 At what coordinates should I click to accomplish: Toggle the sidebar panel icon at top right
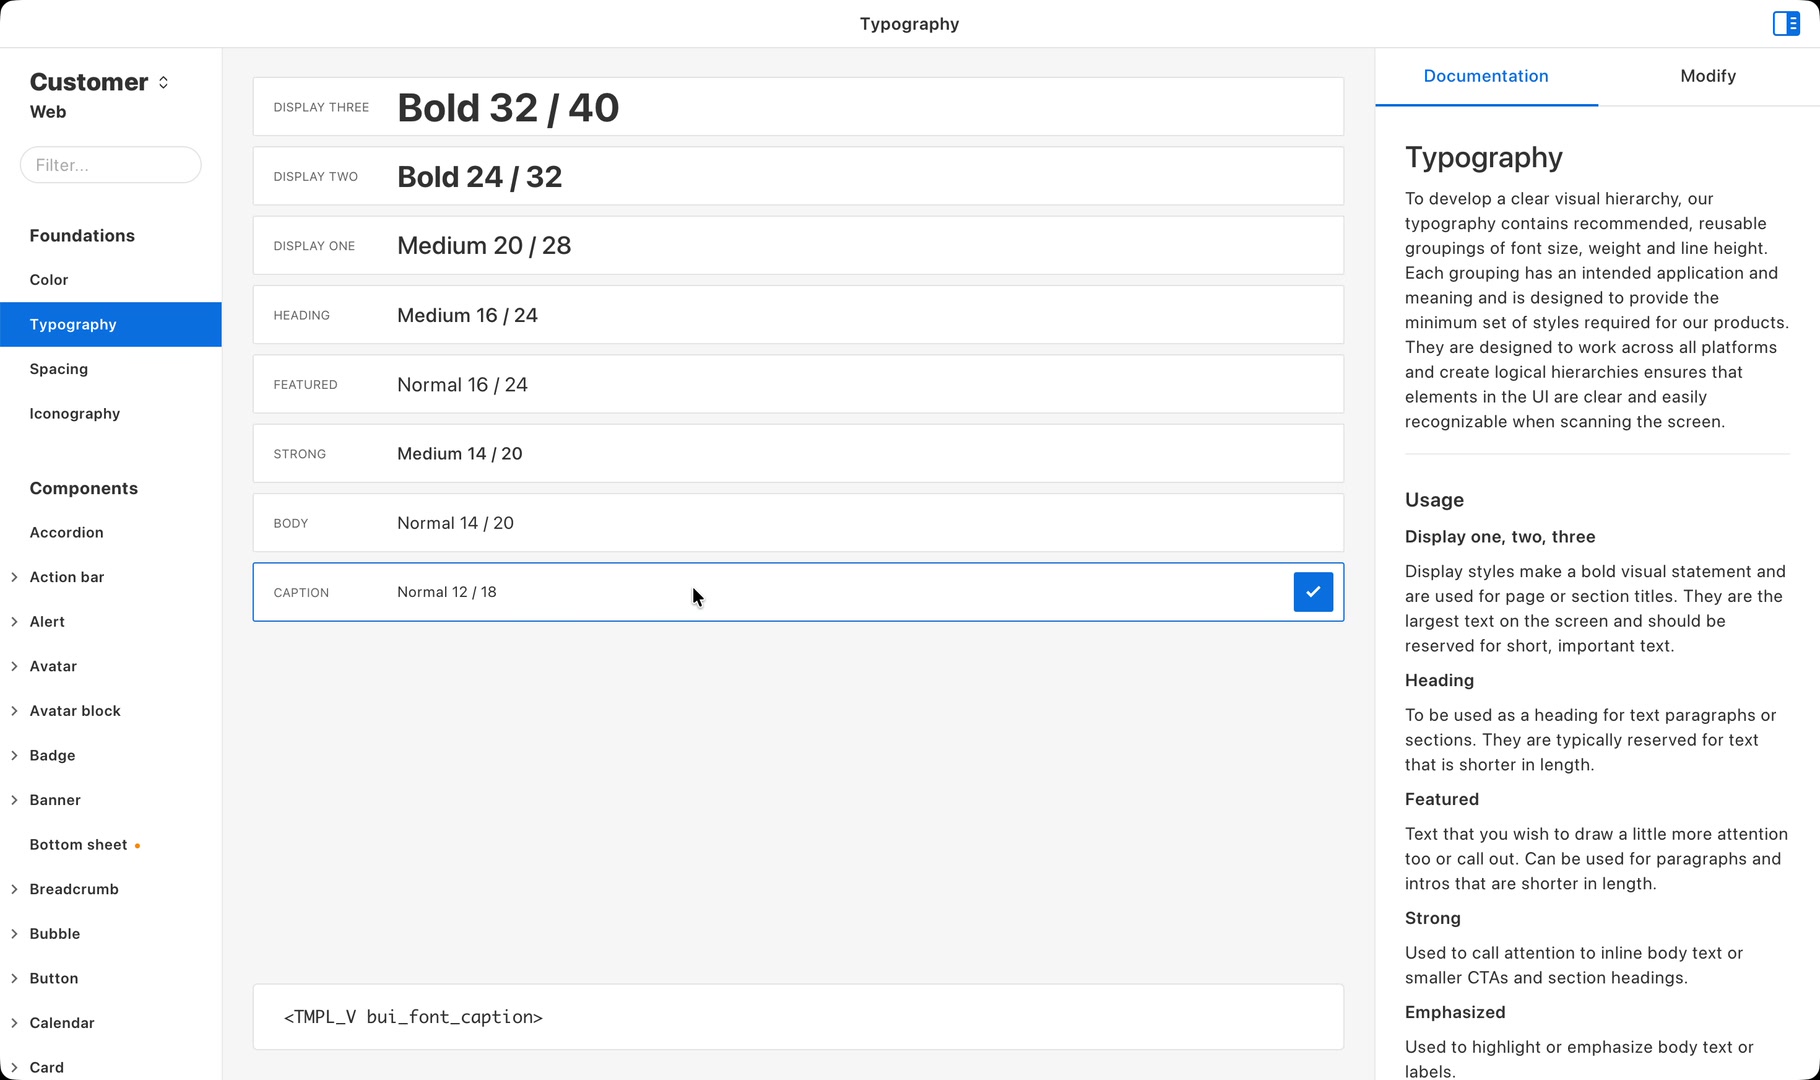(1786, 23)
